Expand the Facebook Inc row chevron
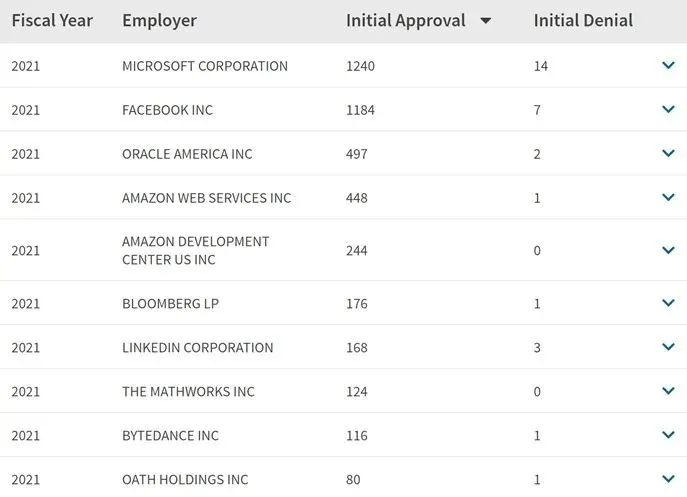 click(x=669, y=110)
